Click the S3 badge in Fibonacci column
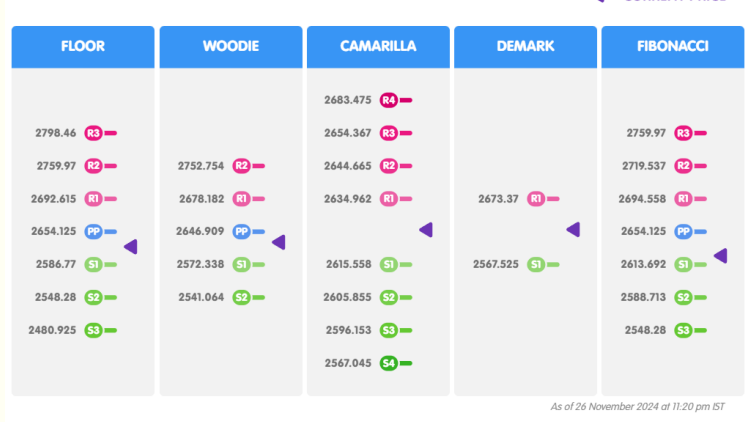750x422 pixels. point(683,330)
